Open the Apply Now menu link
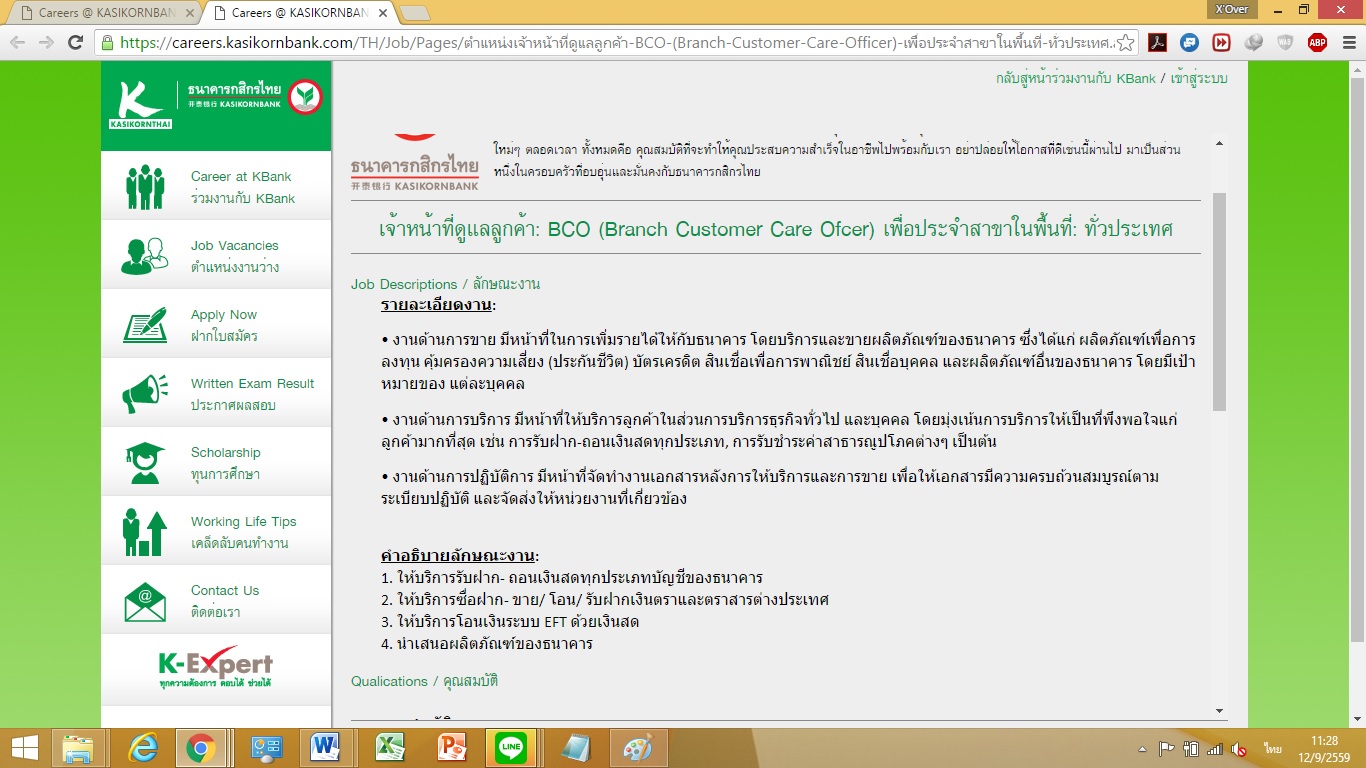The width and height of the screenshot is (1366, 768). coord(224,325)
